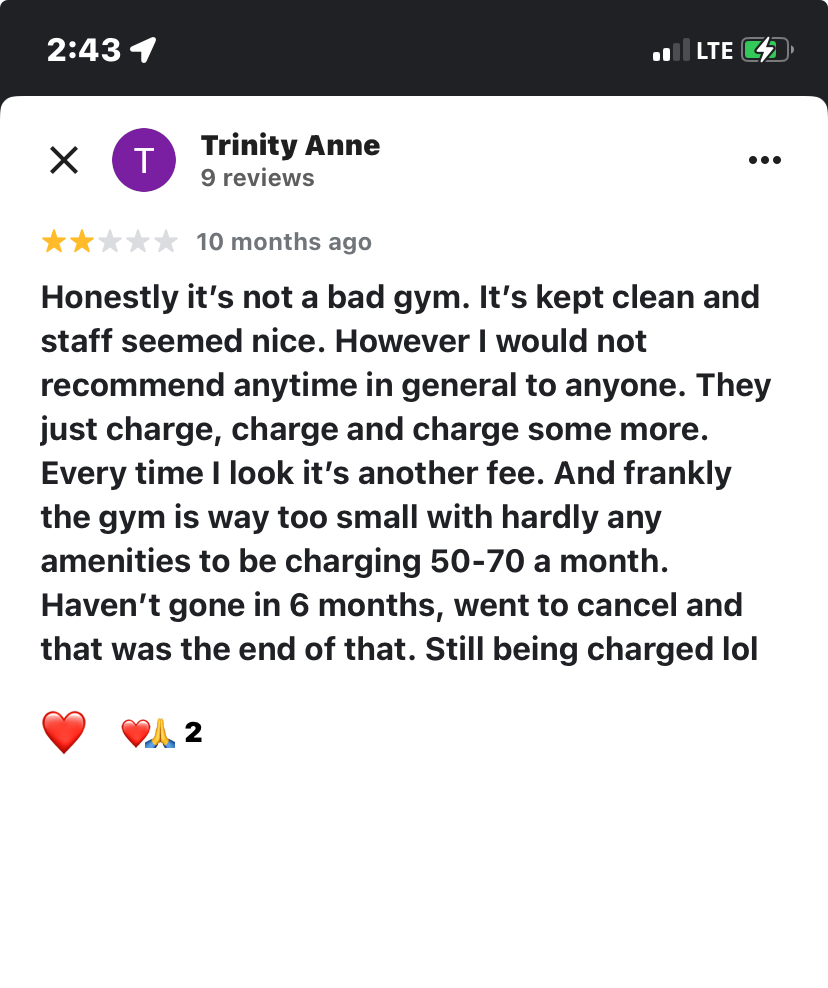Like the review with the red heart
This screenshot has height=988, width=828.
click(x=64, y=733)
